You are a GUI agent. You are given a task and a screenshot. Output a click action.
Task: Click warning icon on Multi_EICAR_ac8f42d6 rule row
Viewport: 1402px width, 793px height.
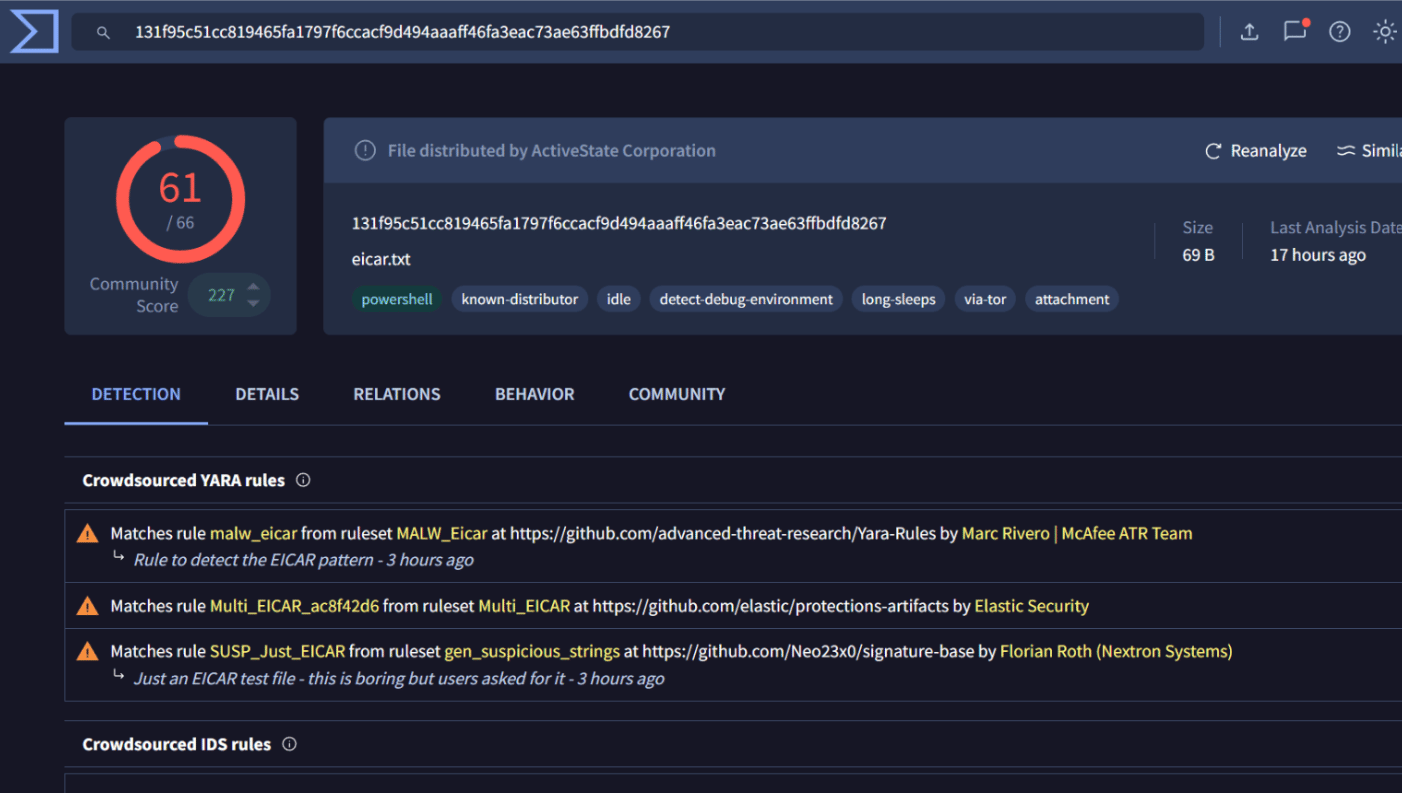click(x=88, y=606)
